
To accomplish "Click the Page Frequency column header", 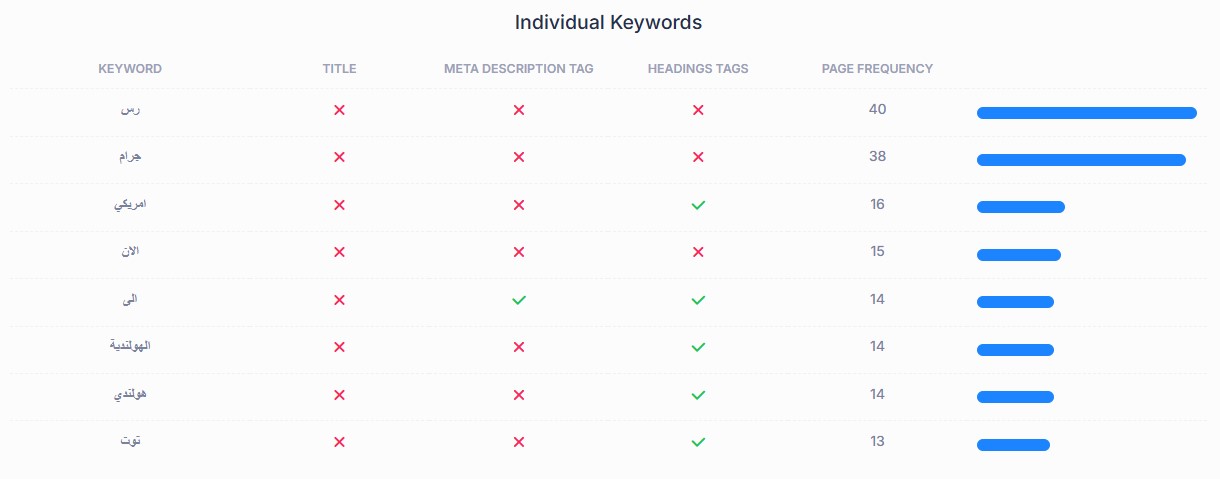I will pos(877,69).
